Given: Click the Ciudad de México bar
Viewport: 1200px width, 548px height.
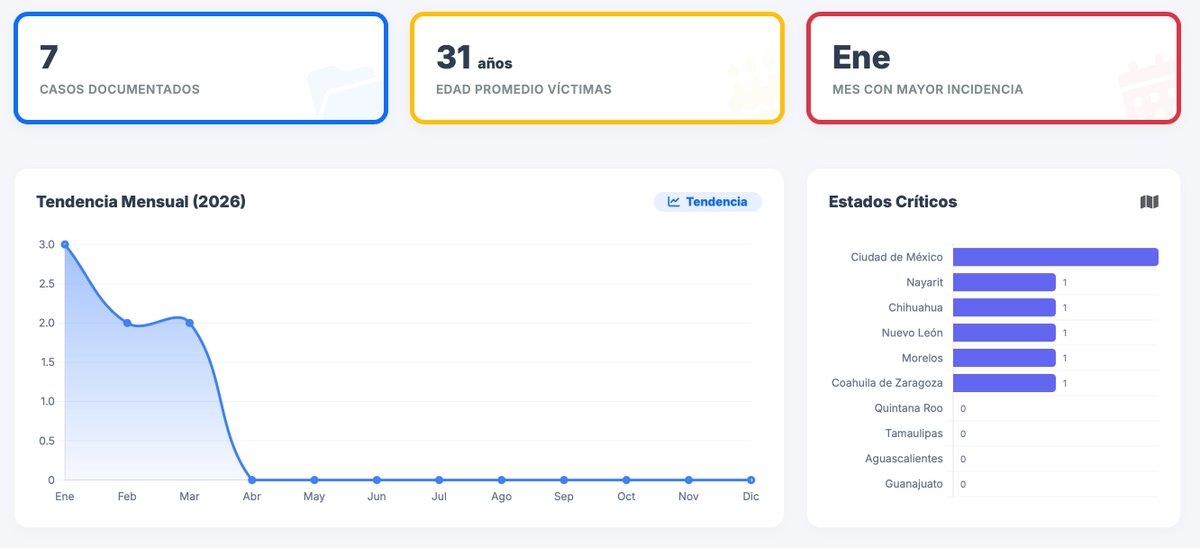Looking at the screenshot, I should pos(1055,257).
